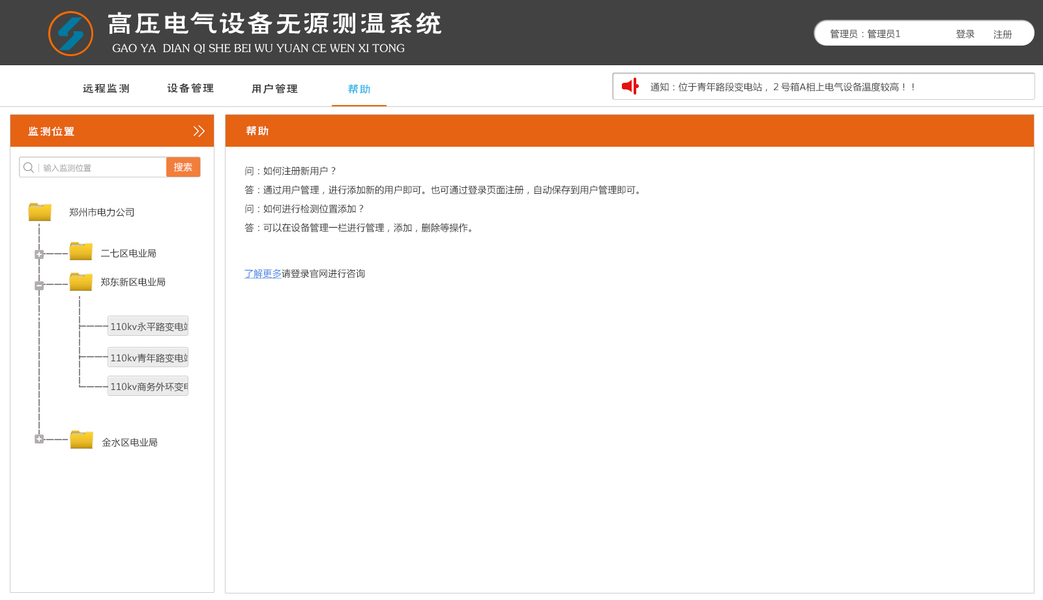Screen dimensions: 1043x600
Task: Select the 金水区电业局 label
Action: click(x=130, y=442)
